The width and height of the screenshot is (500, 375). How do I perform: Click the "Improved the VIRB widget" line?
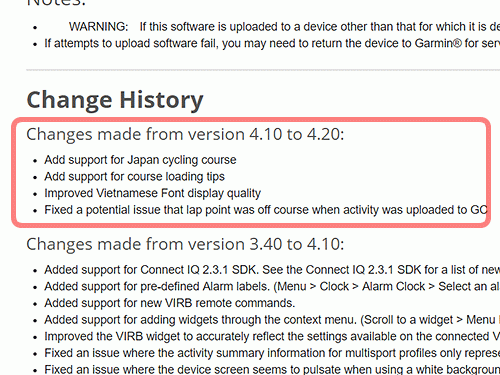[272, 336]
